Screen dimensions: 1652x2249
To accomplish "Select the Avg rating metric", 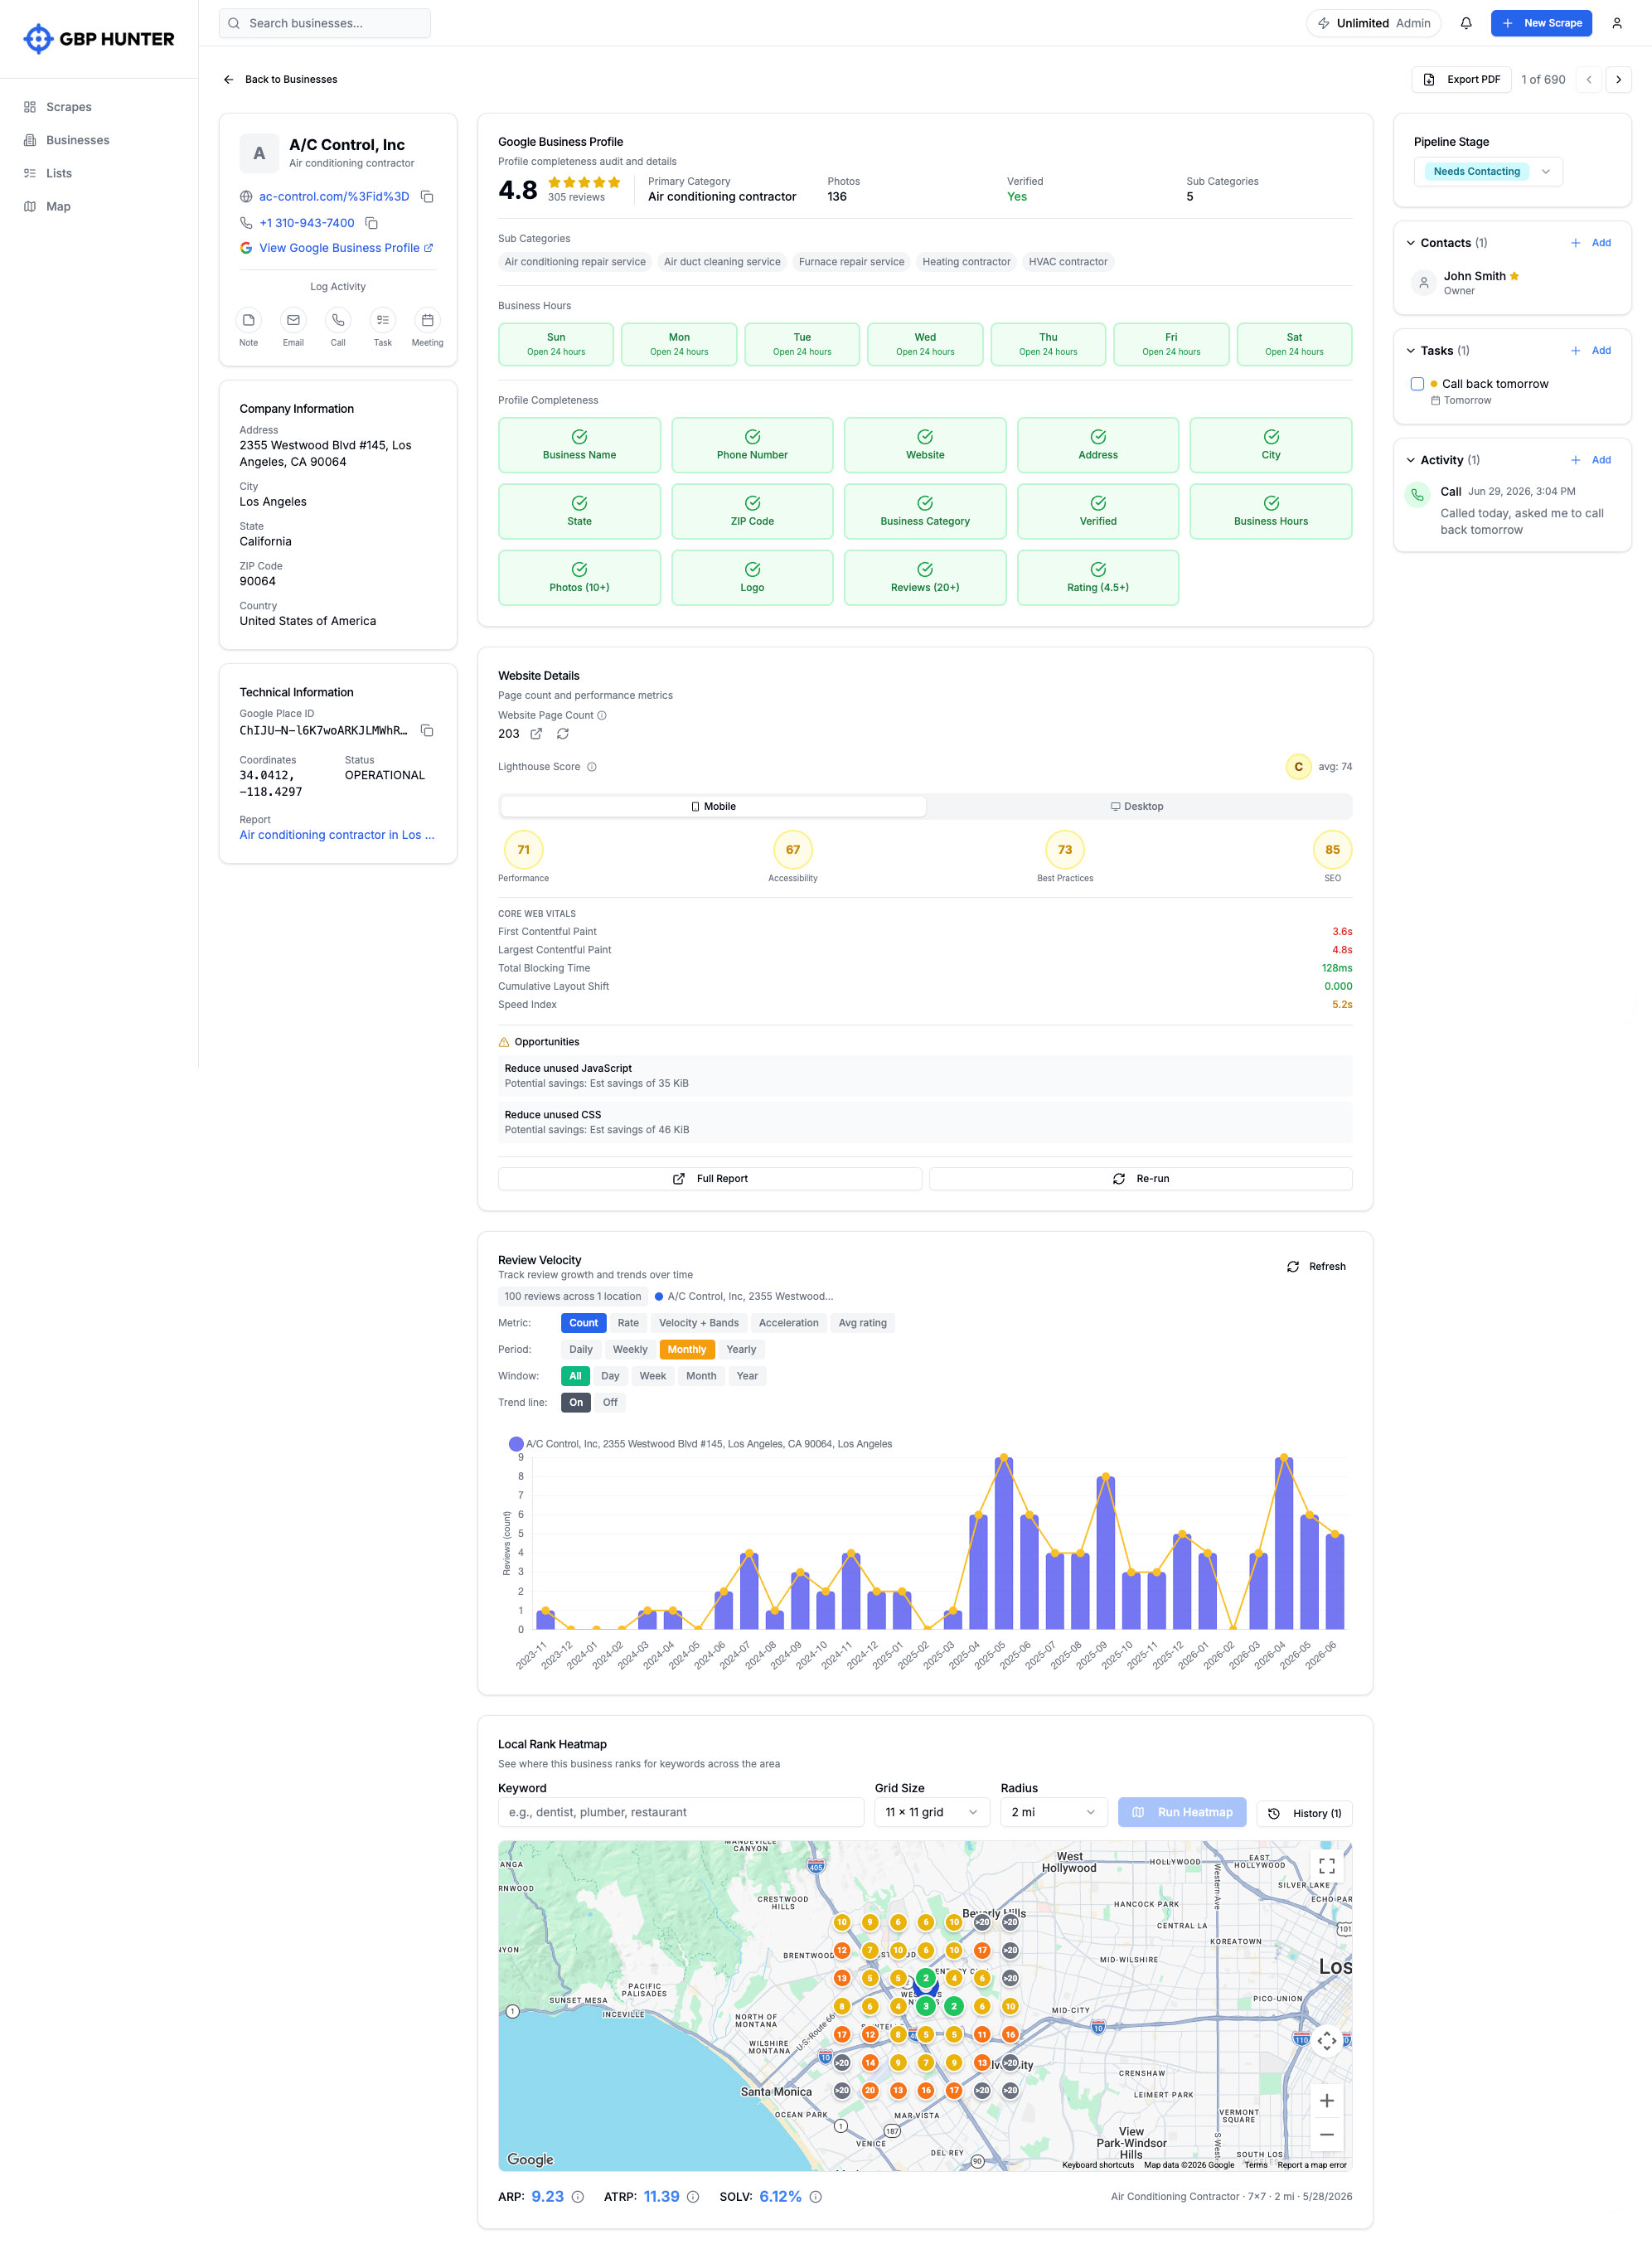I will (862, 1323).
